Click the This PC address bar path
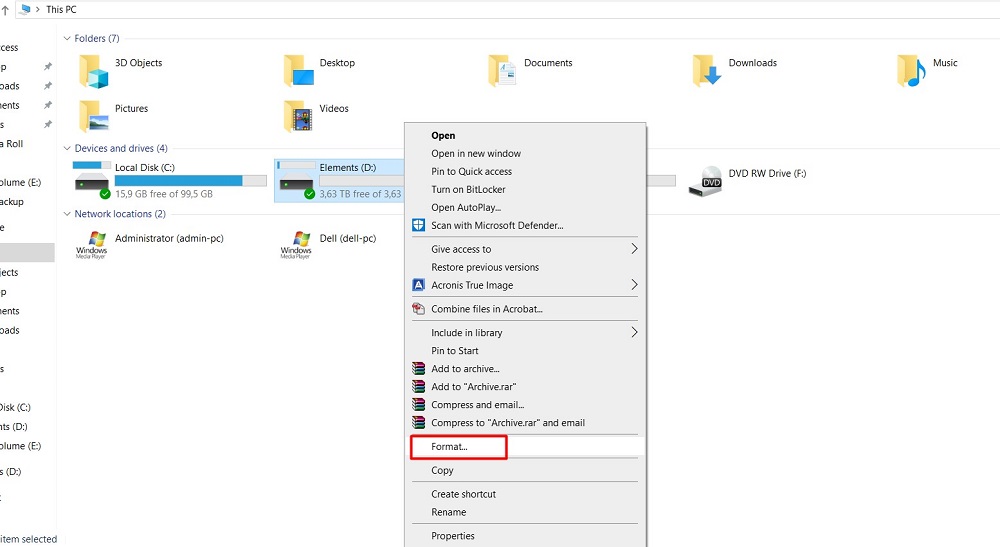Image resolution: width=1000 pixels, height=547 pixels. 61,9
